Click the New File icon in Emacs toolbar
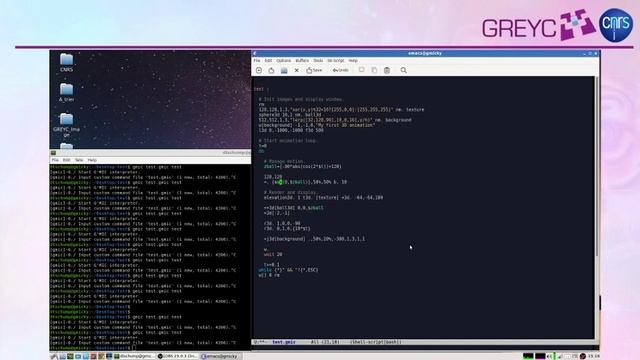 (x=259, y=70)
